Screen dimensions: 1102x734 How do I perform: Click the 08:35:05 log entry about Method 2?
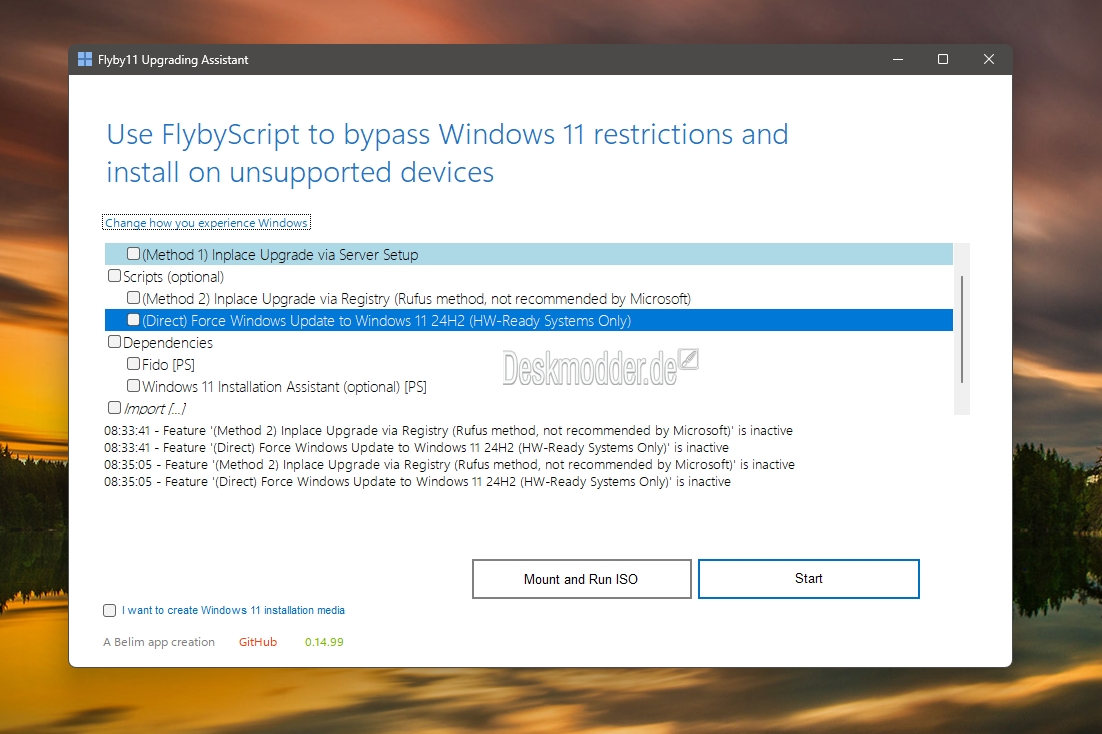pyautogui.click(x=450, y=465)
